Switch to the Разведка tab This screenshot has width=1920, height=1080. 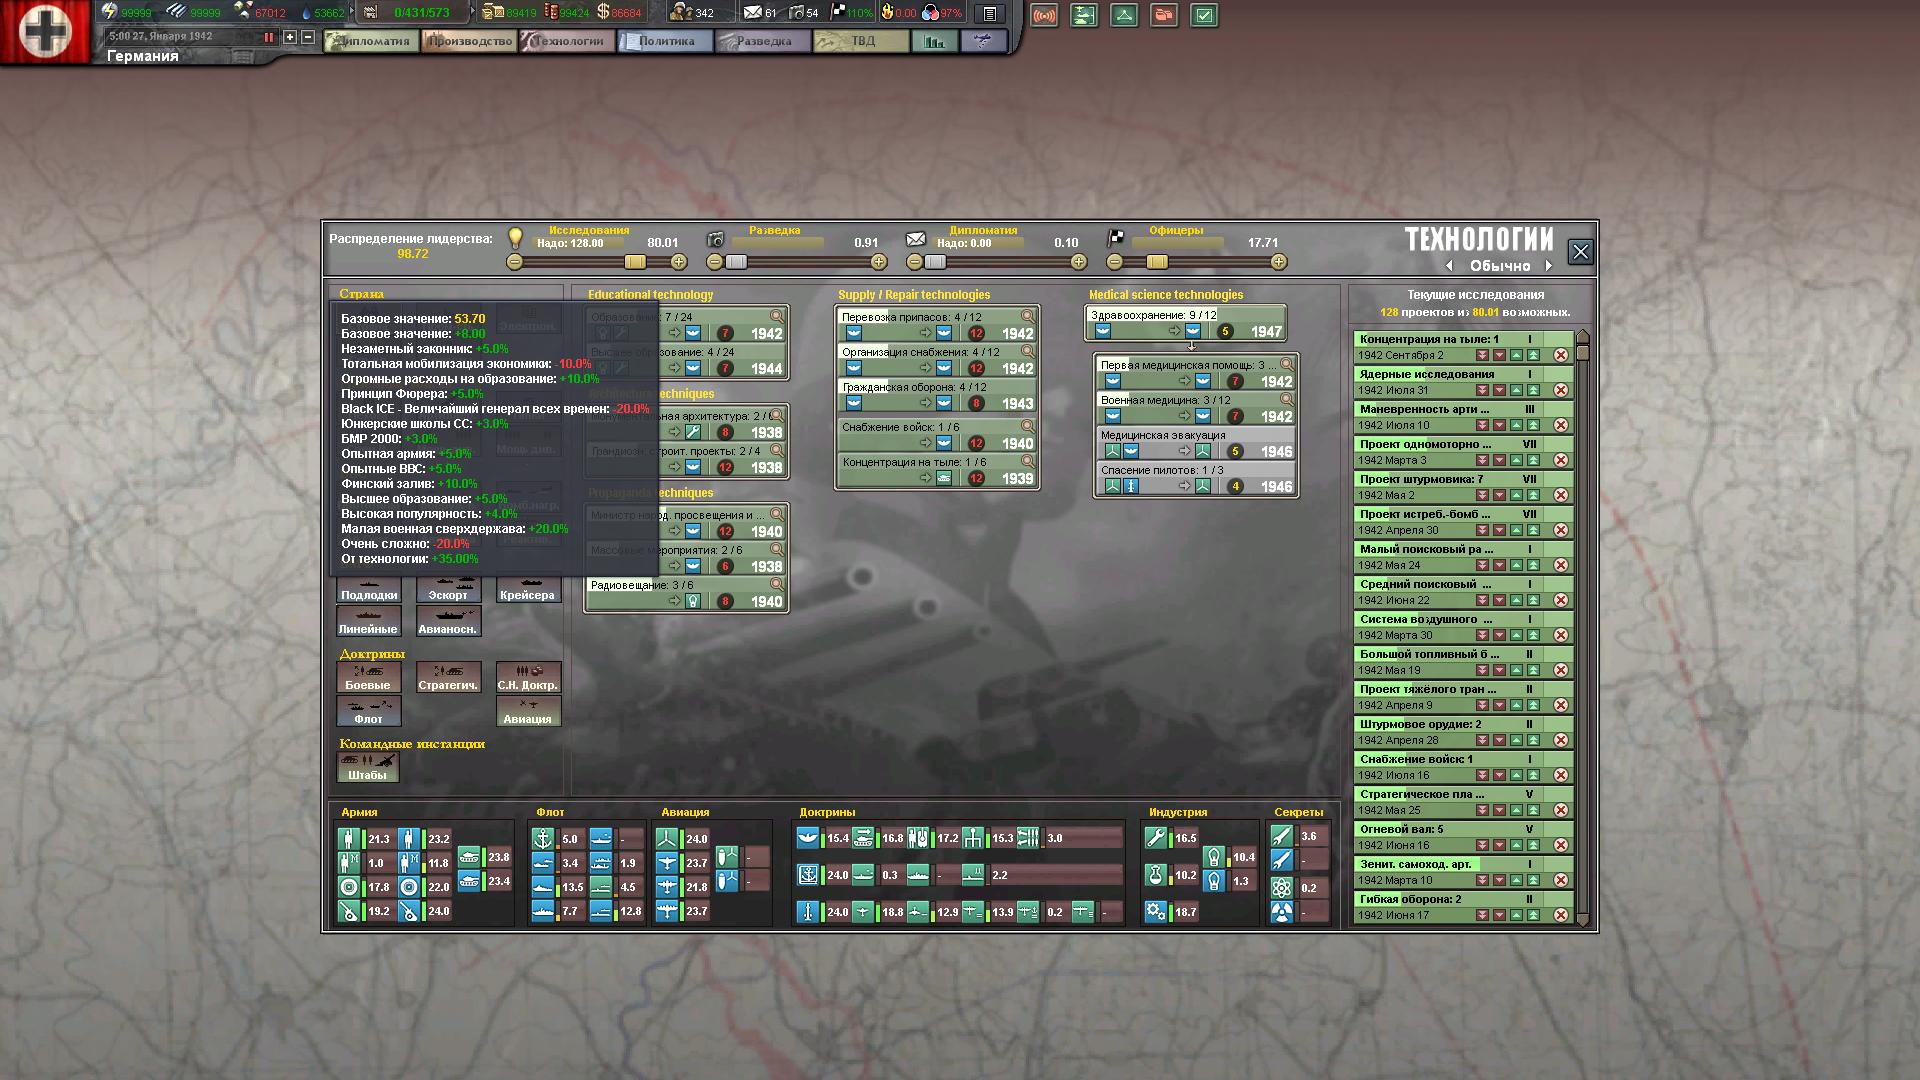pos(763,41)
